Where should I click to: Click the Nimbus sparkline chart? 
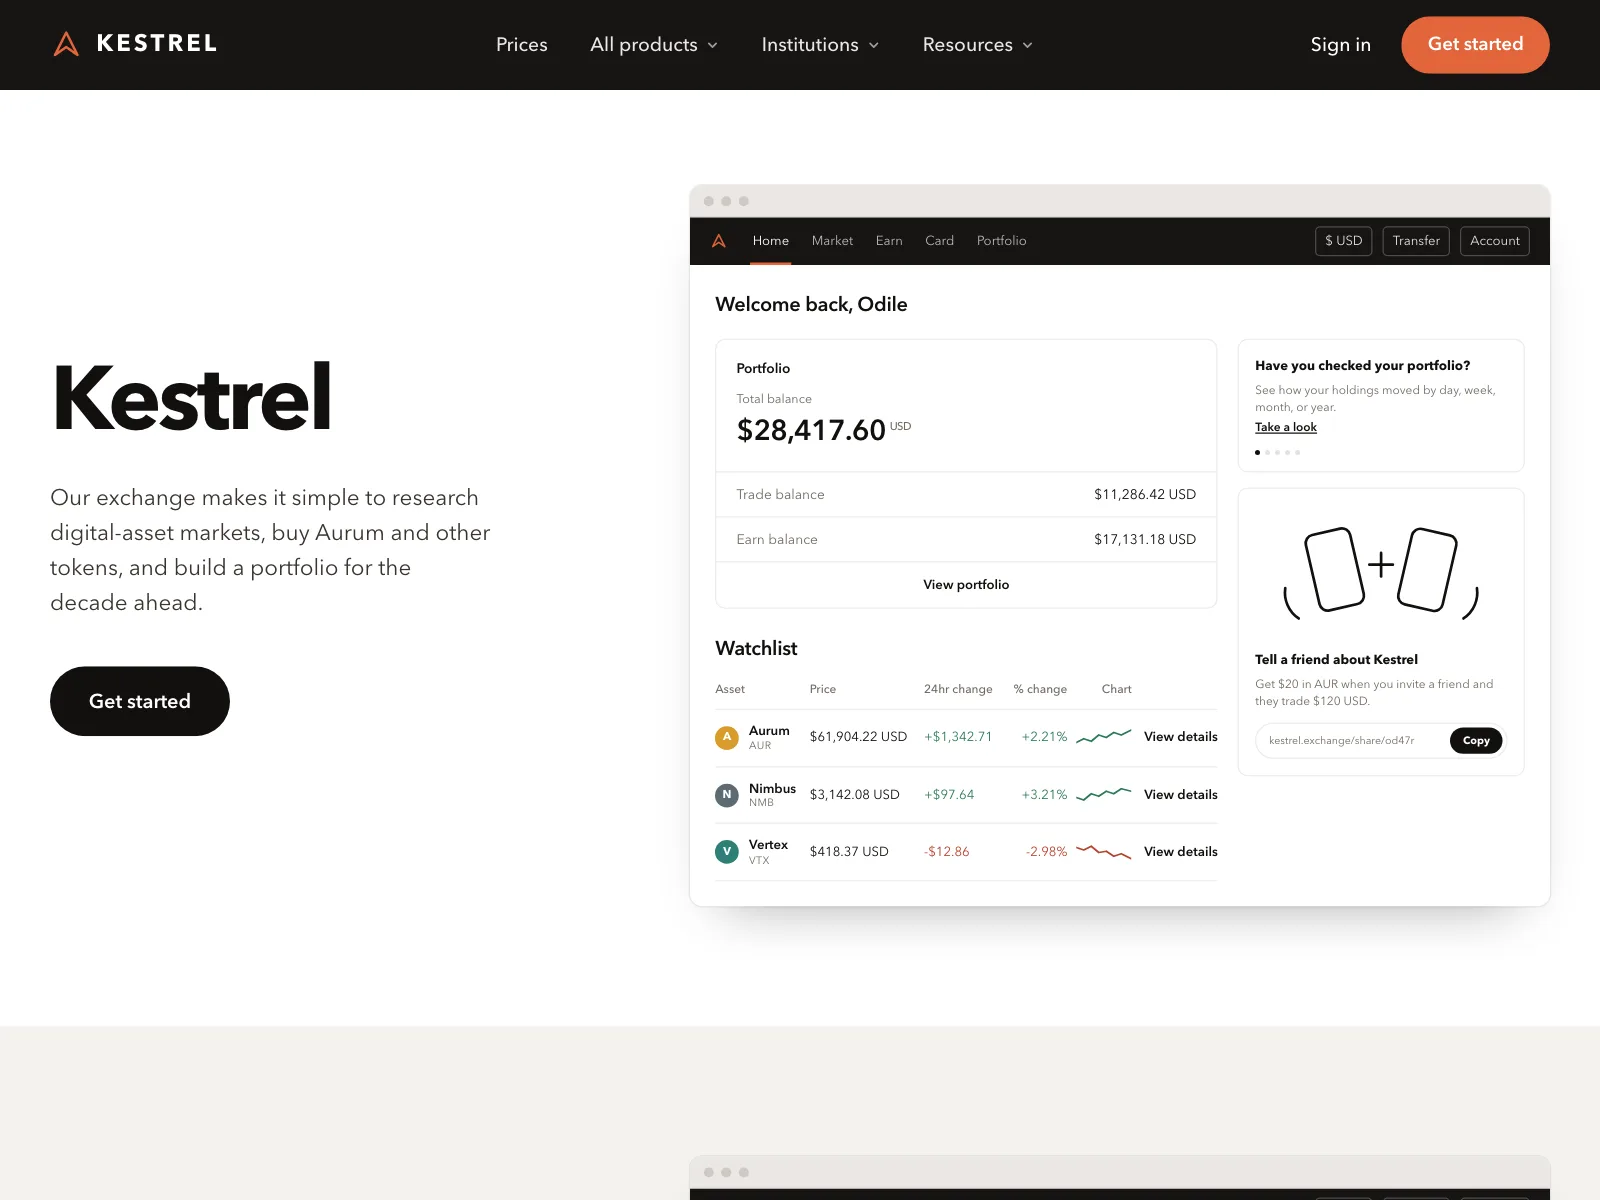(x=1104, y=794)
